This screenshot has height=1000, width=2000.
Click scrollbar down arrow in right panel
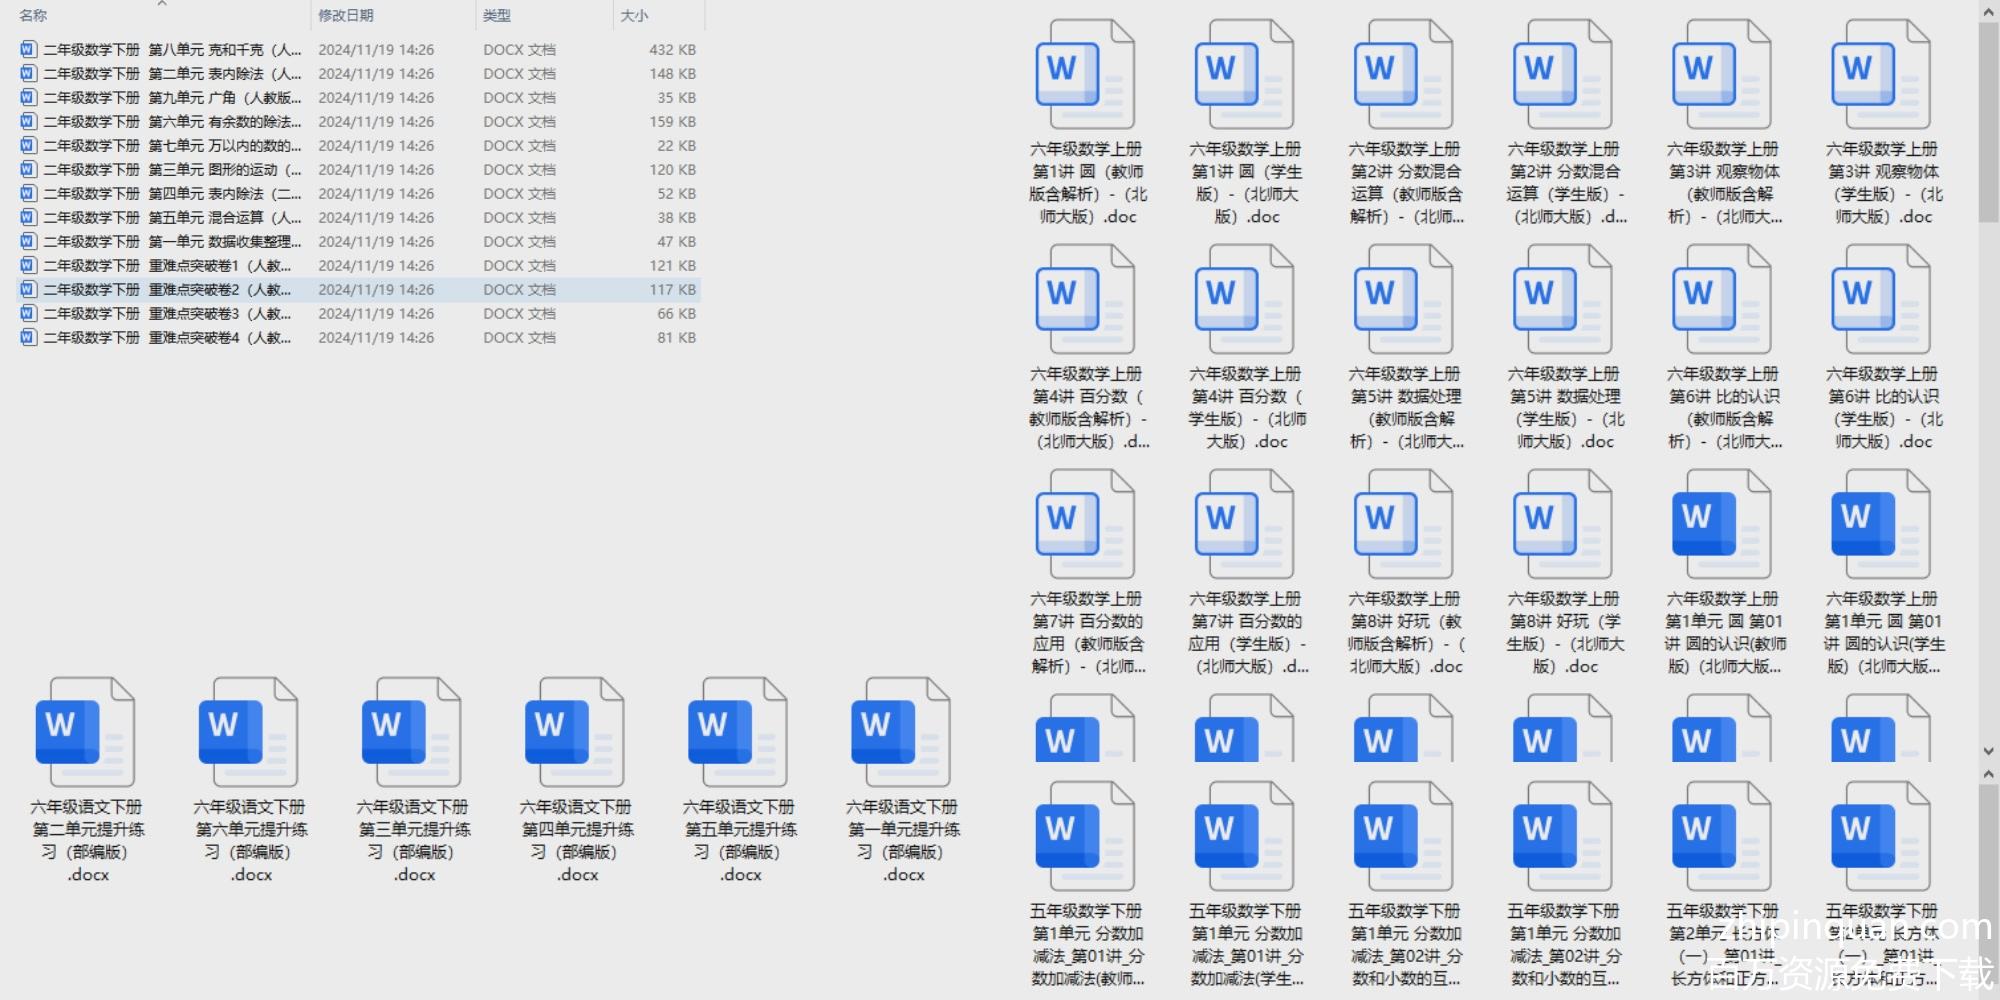click(1988, 751)
